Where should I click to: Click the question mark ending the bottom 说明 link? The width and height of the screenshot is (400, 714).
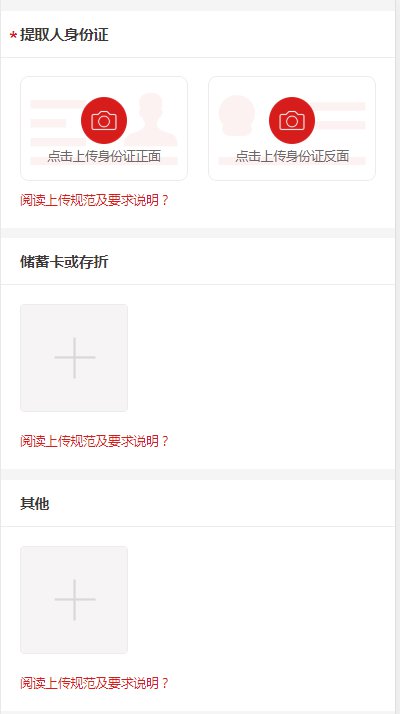click(165, 683)
